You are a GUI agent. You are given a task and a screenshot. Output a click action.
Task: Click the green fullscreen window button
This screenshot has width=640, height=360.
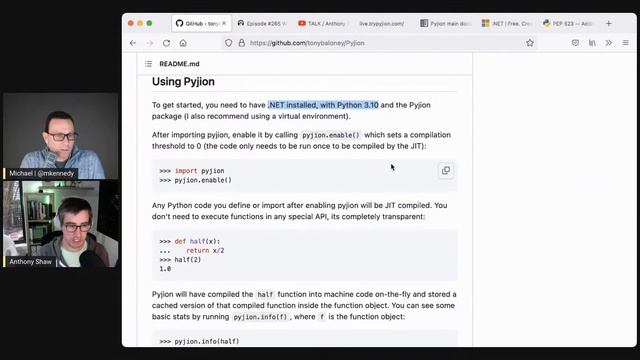[149, 23]
